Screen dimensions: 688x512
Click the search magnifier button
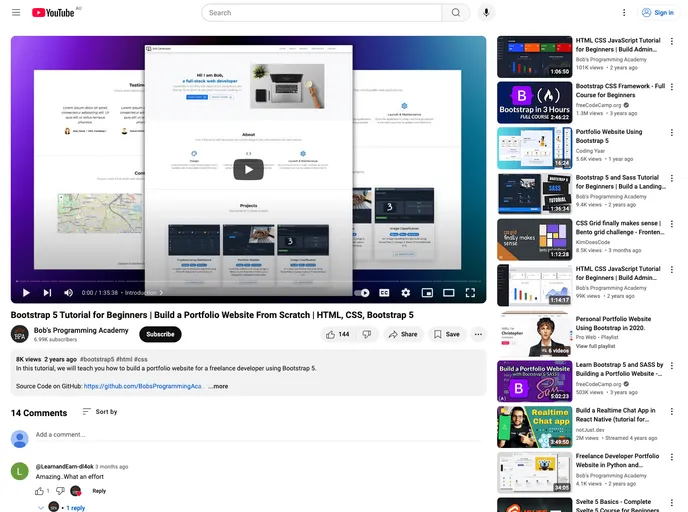click(x=456, y=13)
